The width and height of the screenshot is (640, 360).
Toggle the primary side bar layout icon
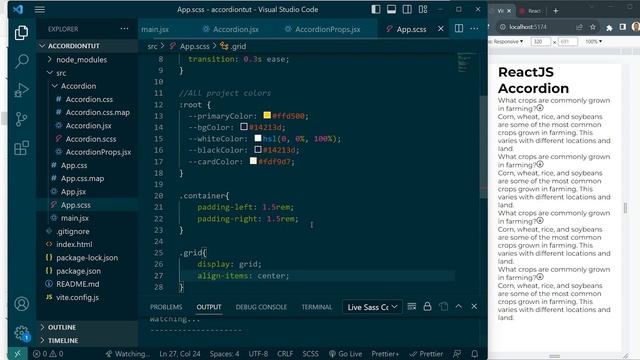point(376,9)
